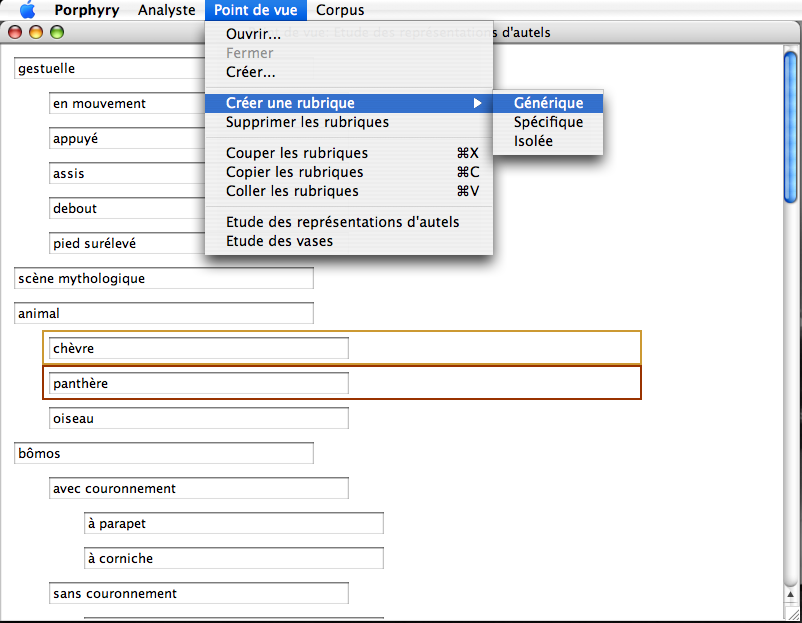This screenshot has height=623, width=802.
Task: Choose Isolée rubrique type
Action: (533, 141)
